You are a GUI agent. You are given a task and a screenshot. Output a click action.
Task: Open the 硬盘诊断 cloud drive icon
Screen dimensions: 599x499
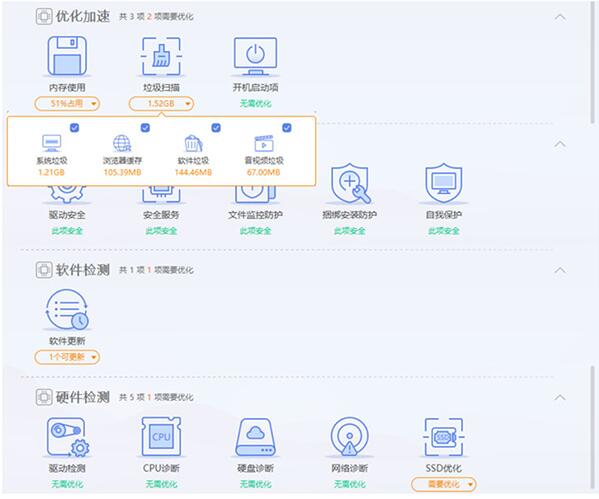click(256, 436)
